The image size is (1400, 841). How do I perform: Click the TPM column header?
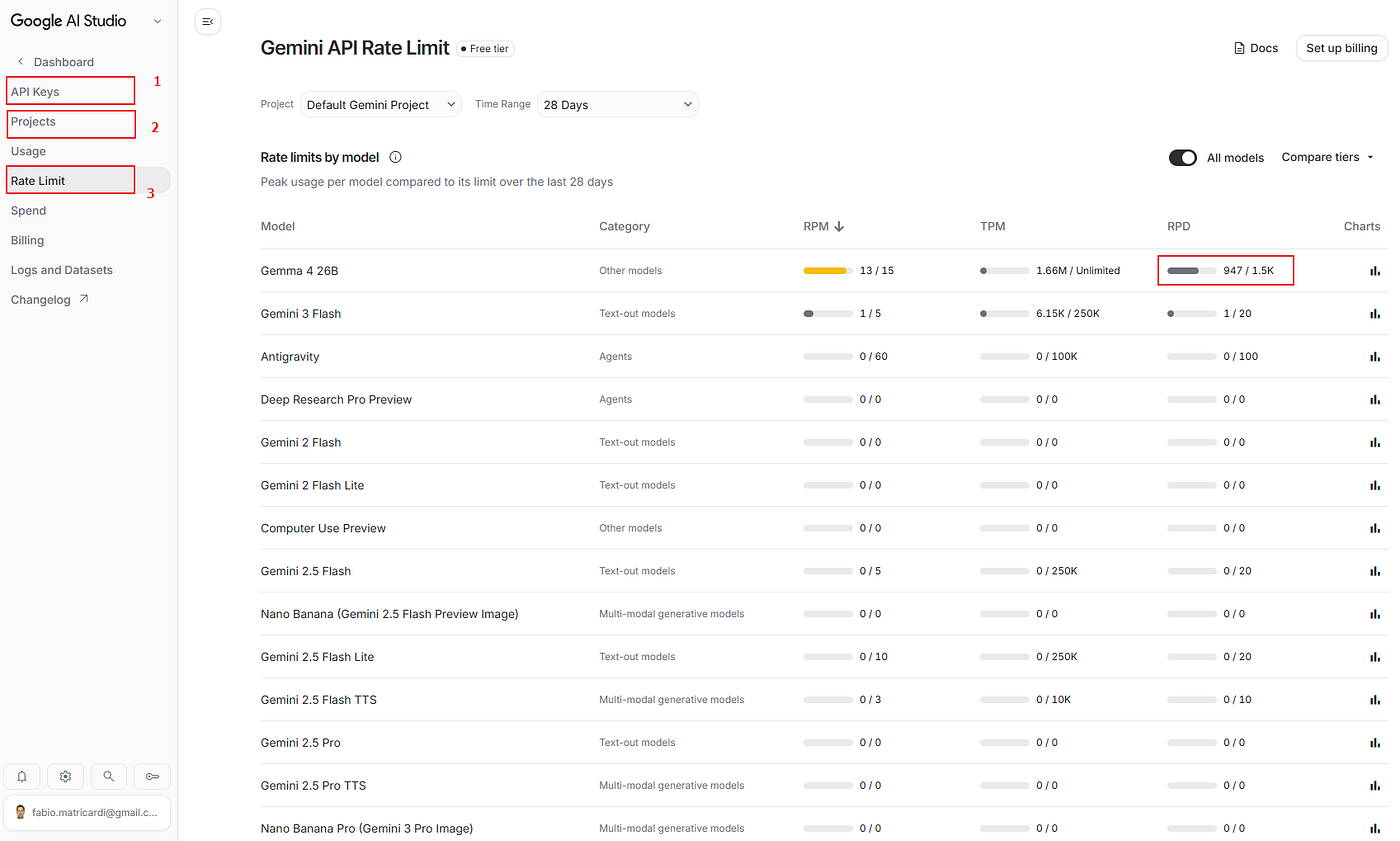click(993, 227)
